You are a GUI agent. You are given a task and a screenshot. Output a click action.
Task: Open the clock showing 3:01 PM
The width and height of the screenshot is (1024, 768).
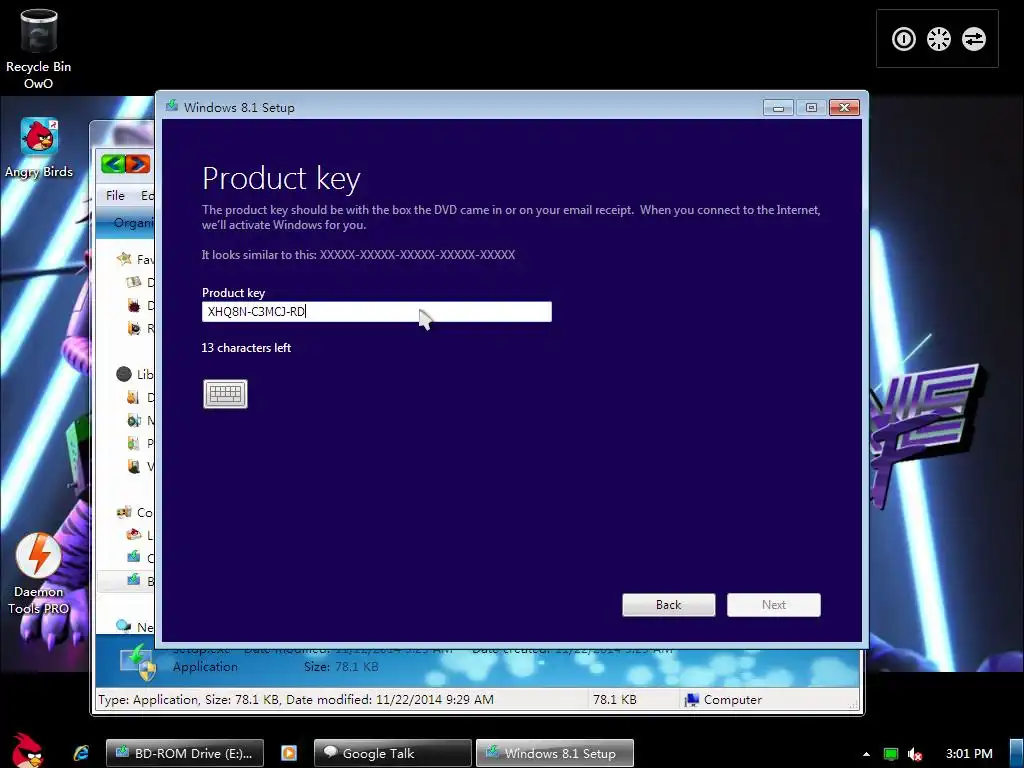969,754
